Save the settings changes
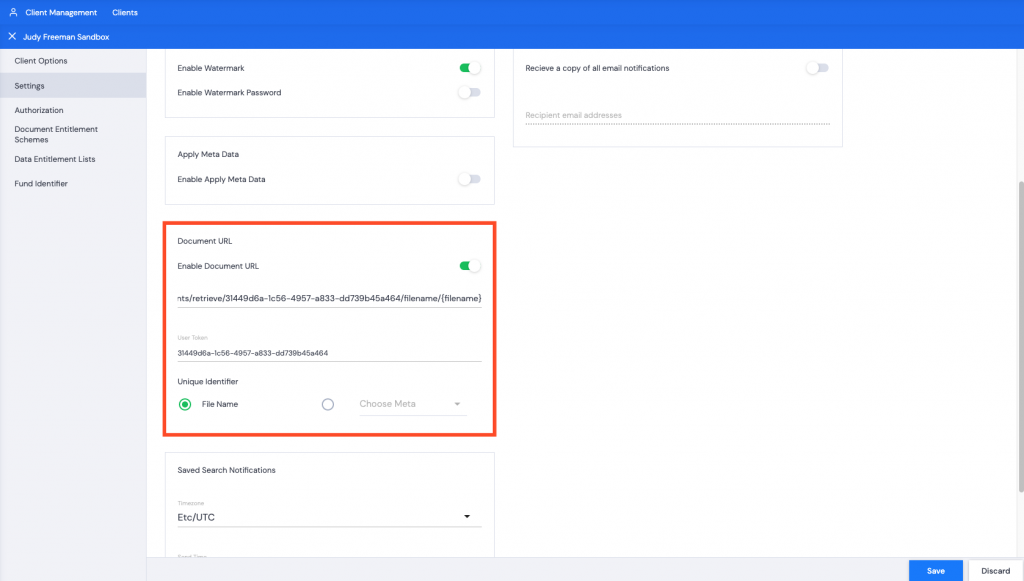The width and height of the screenshot is (1024, 581). (935, 571)
